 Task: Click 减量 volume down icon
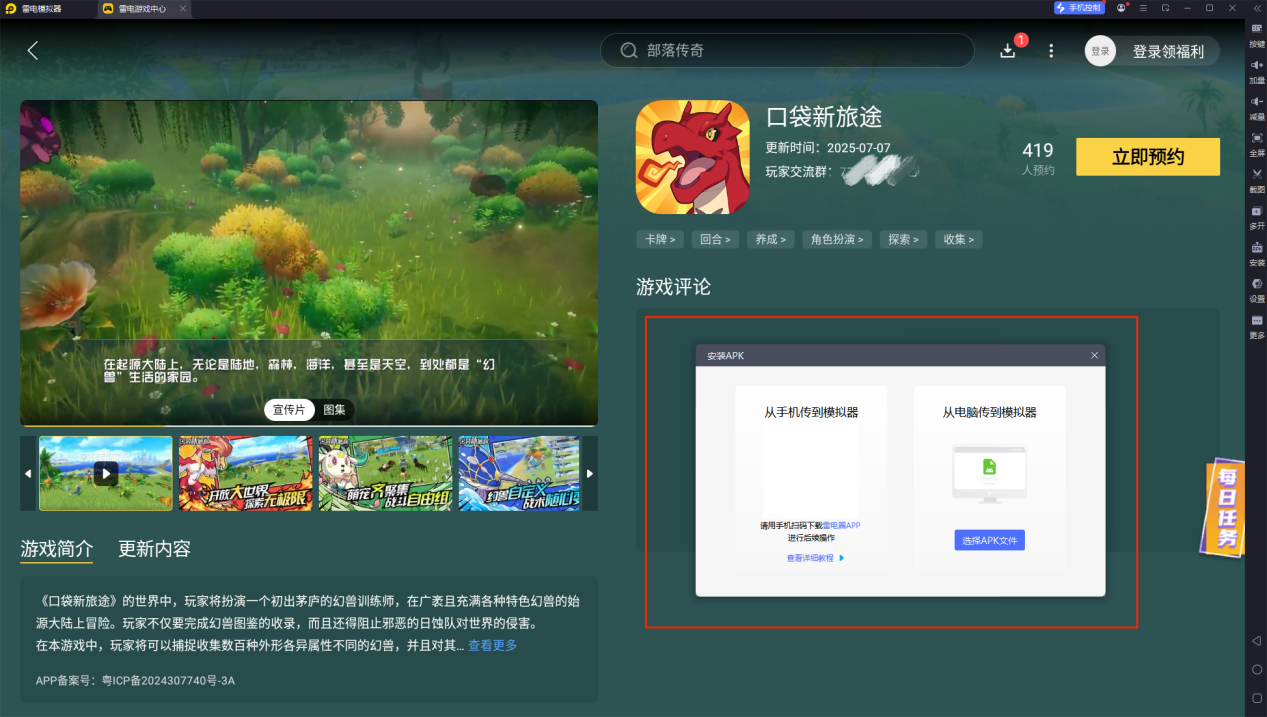(x=1257, y=106)
